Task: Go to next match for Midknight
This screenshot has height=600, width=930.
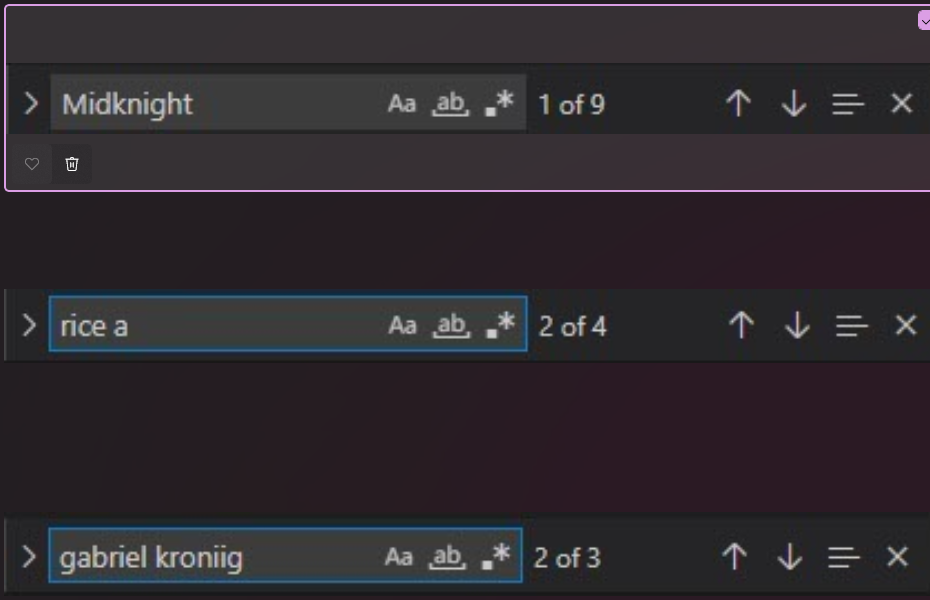Action: [x=794, y=104]
